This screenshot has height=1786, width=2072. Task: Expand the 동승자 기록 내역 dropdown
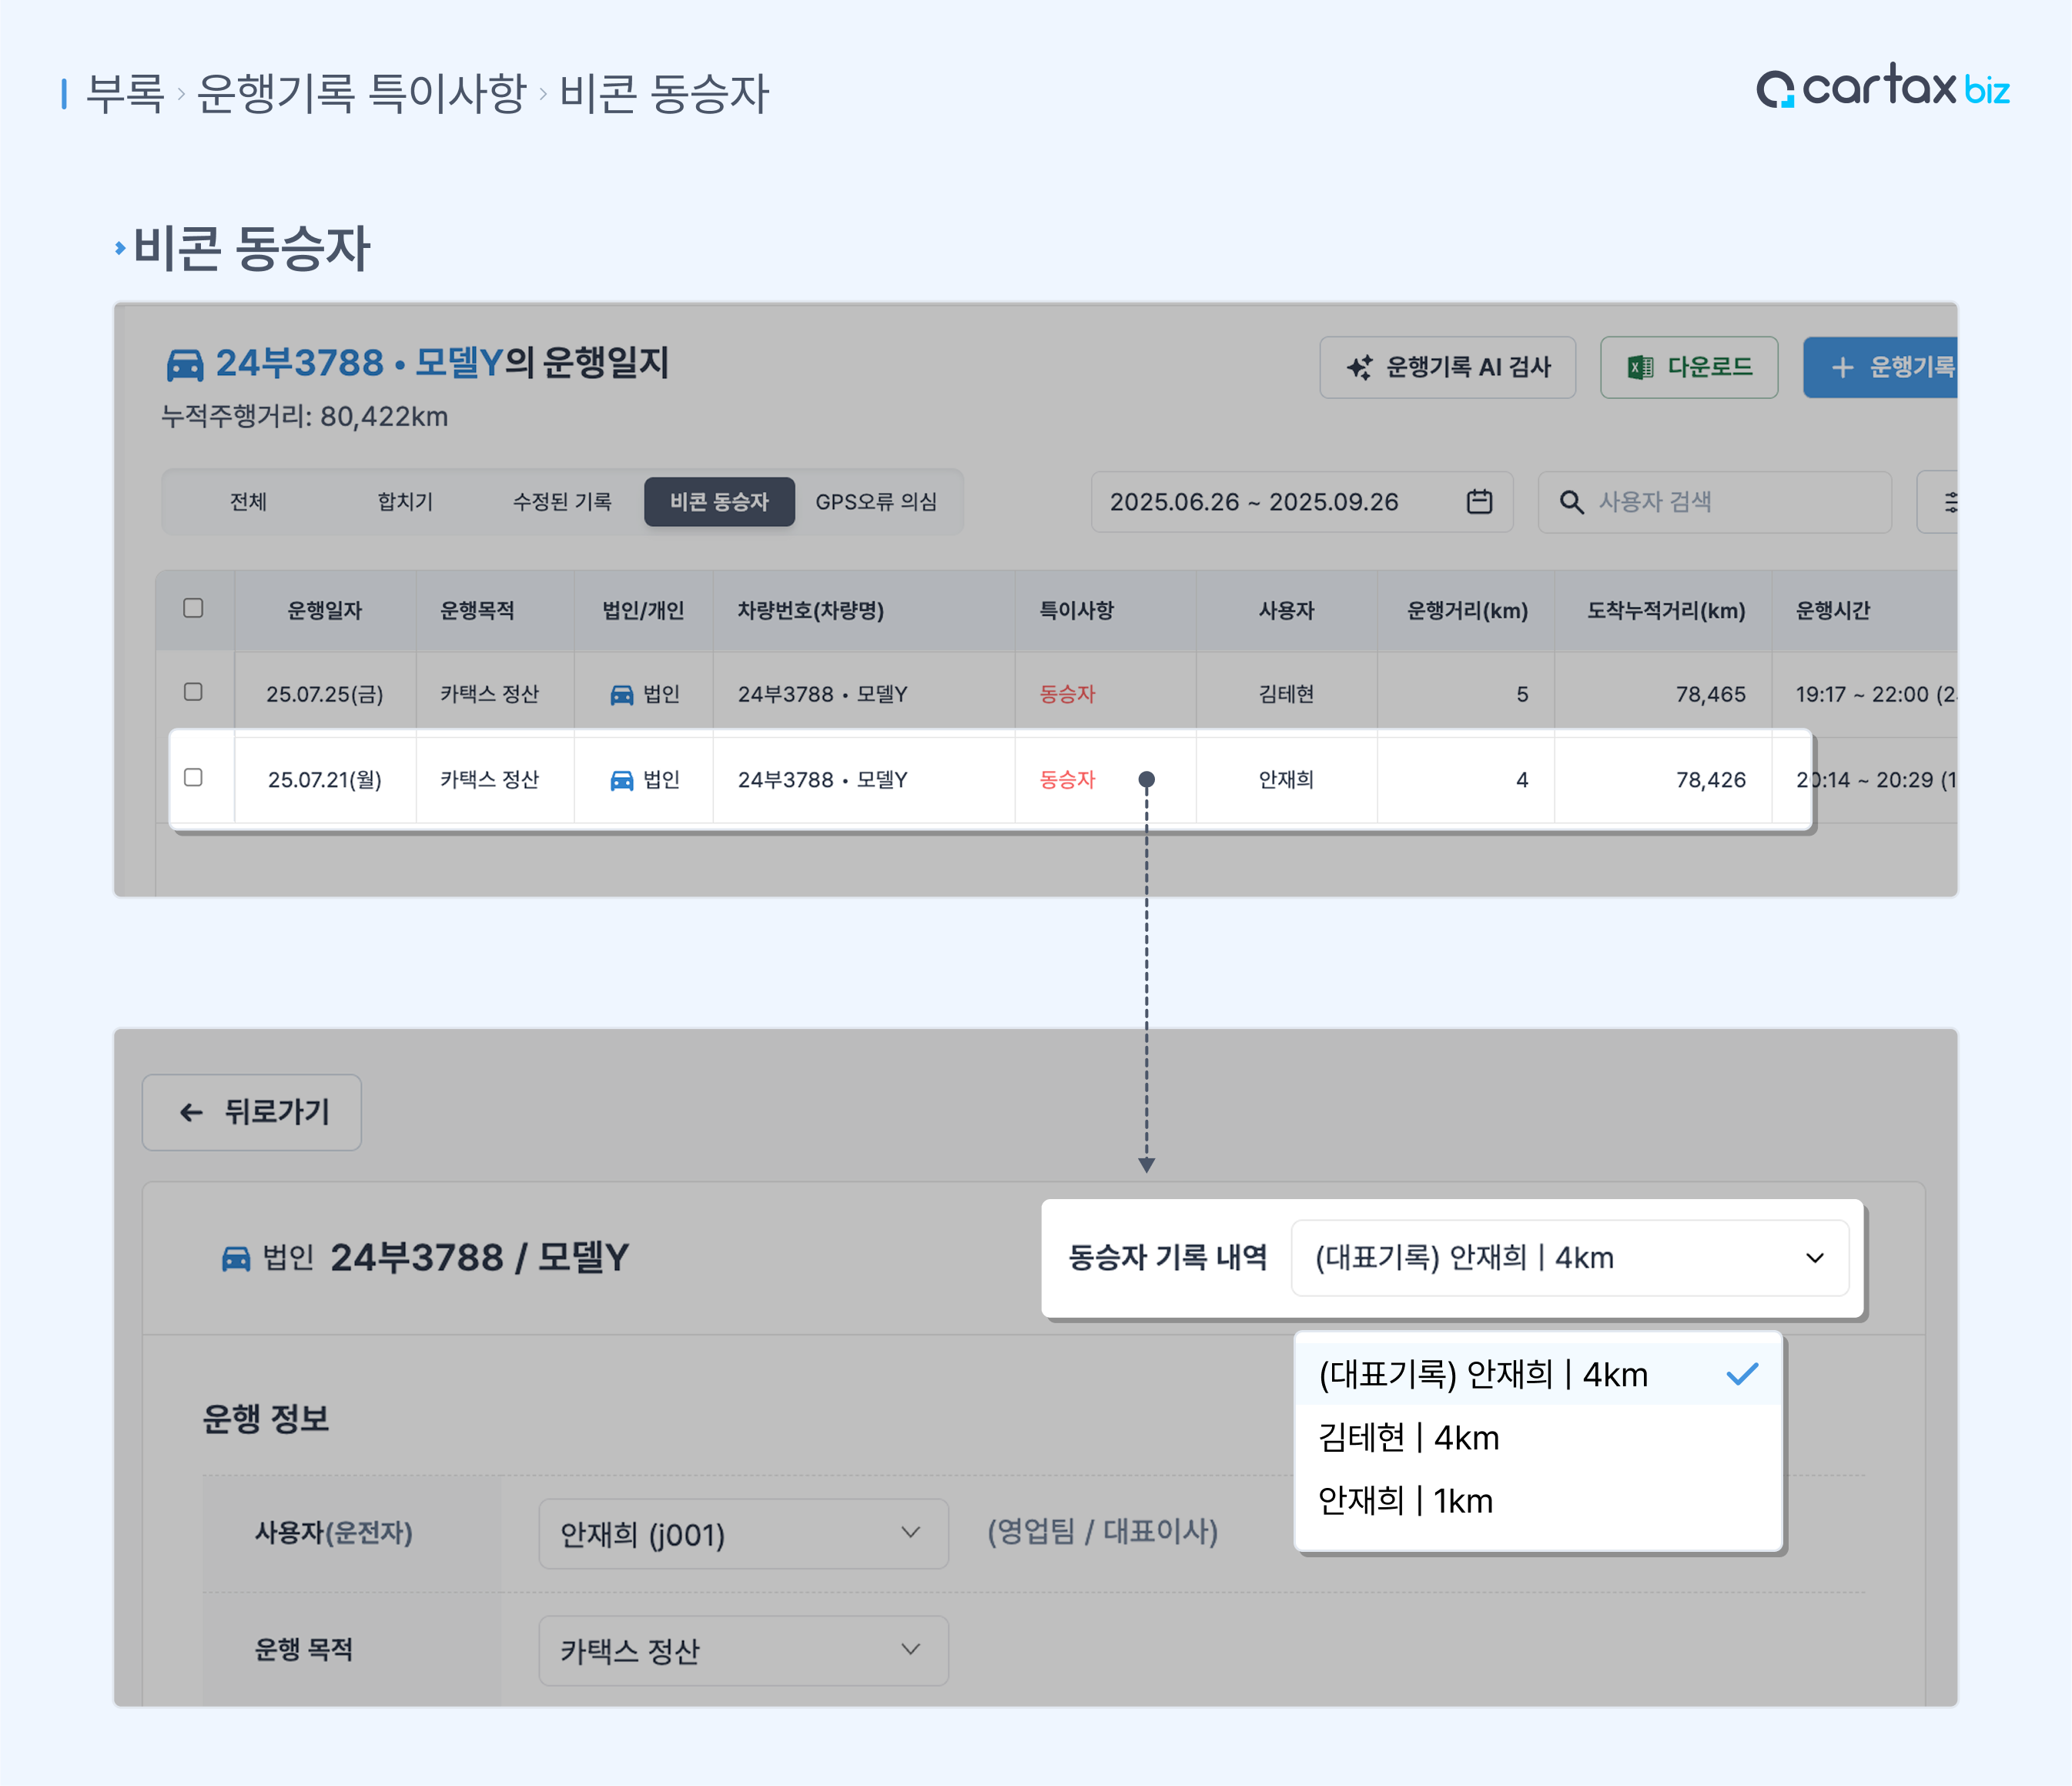click(1569, 1258)
